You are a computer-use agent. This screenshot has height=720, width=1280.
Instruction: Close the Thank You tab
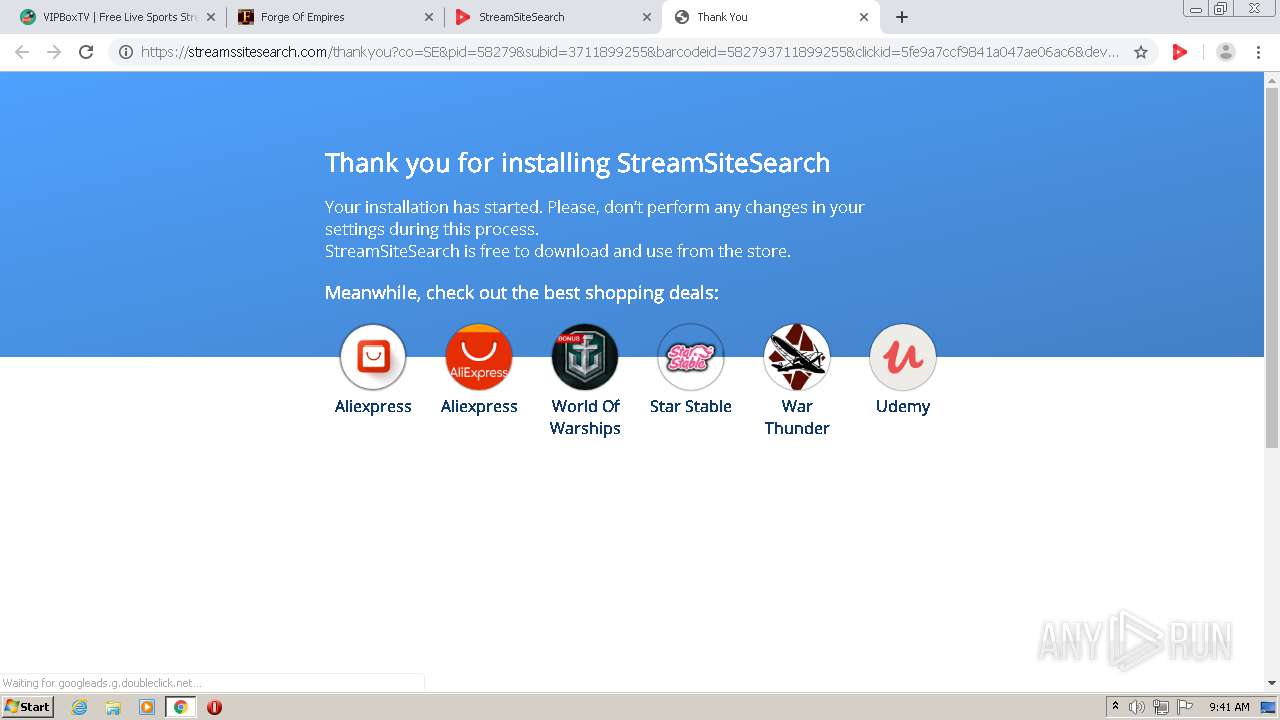(864, 17)
